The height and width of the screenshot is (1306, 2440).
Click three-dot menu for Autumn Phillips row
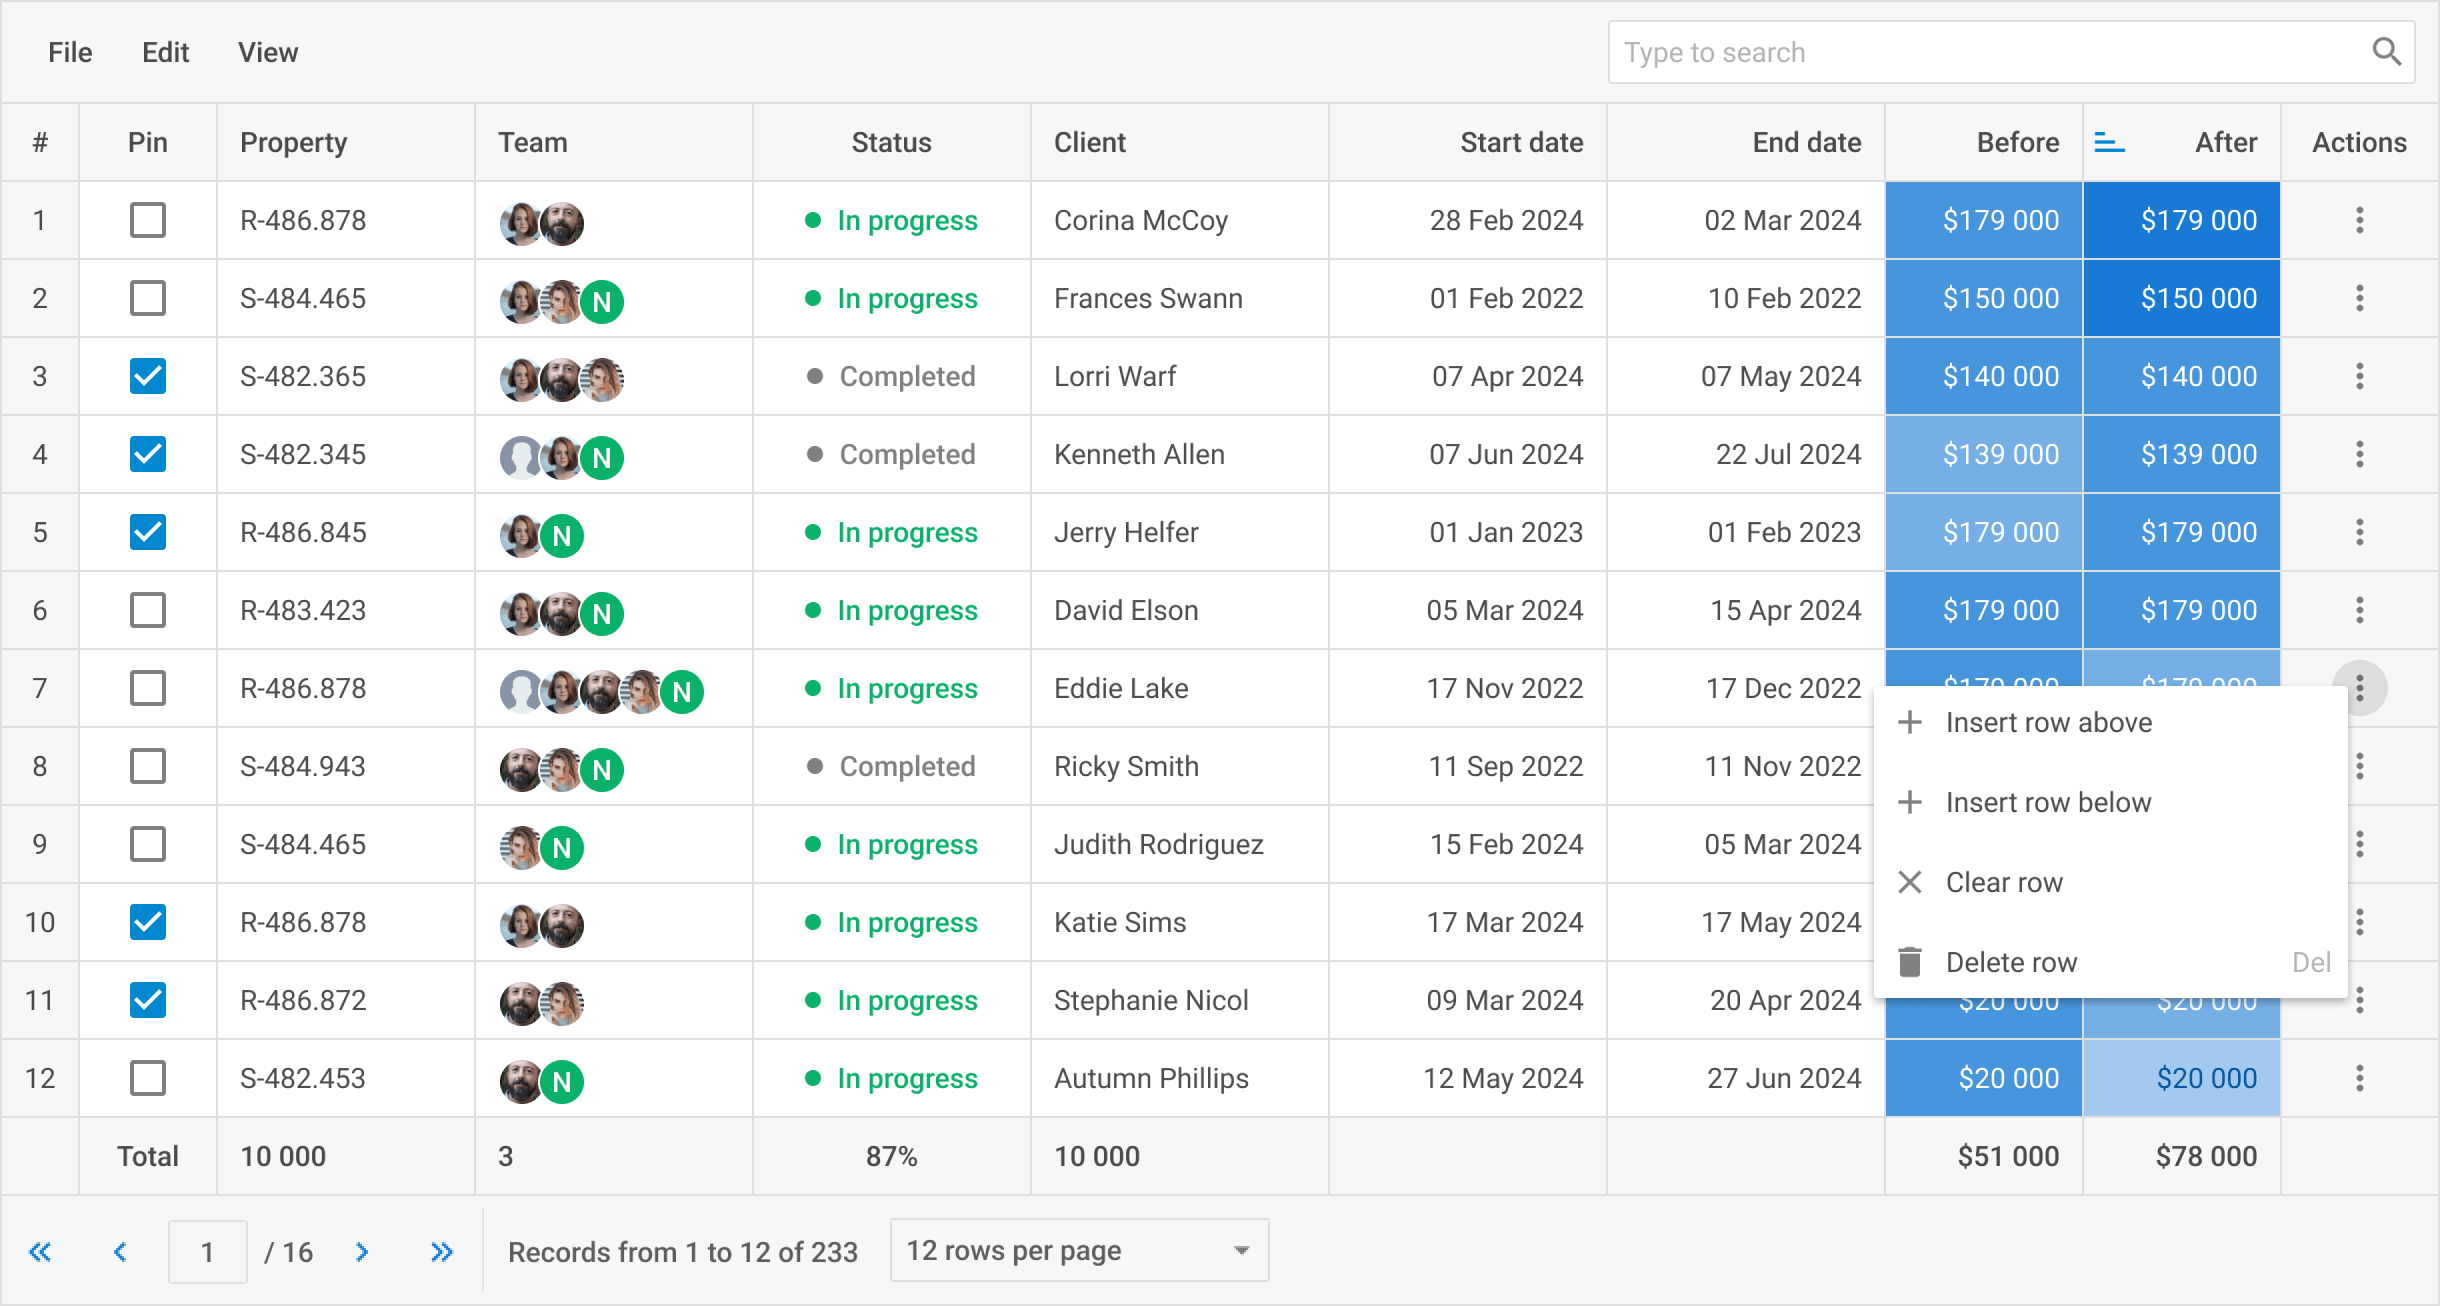[x=2359, y=1078]
